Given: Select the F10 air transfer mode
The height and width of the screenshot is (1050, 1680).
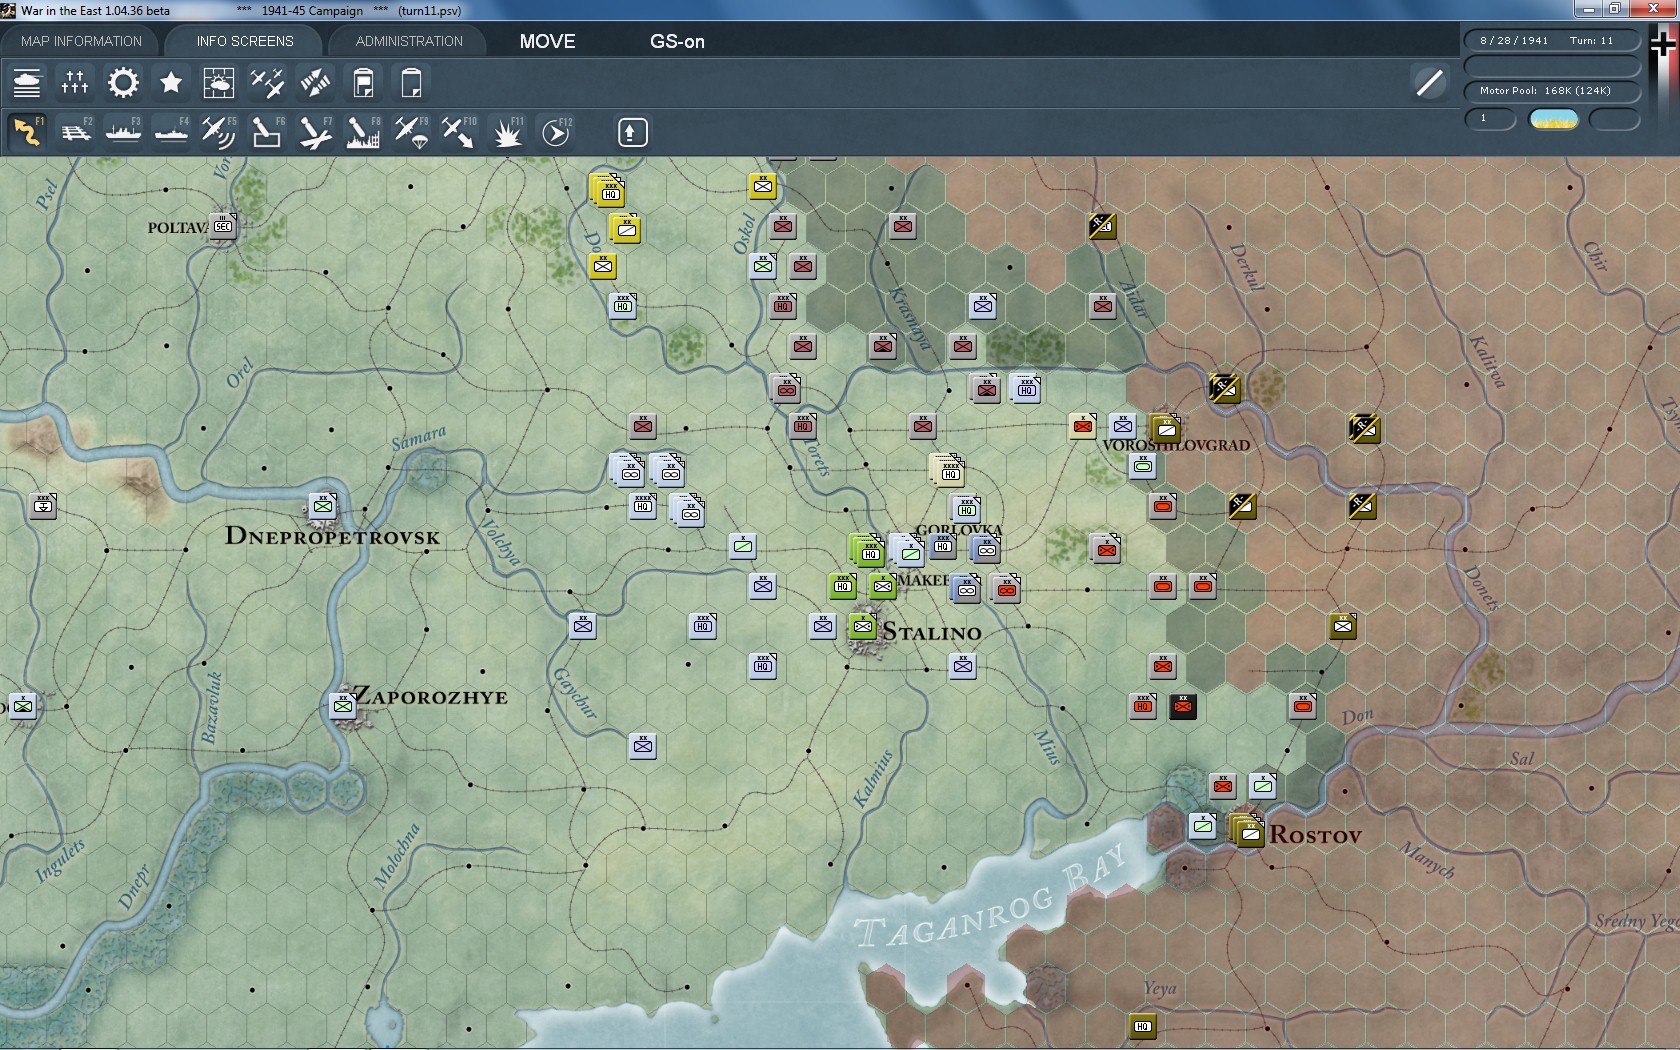Looking at the screenshot, I should point(459,132).
